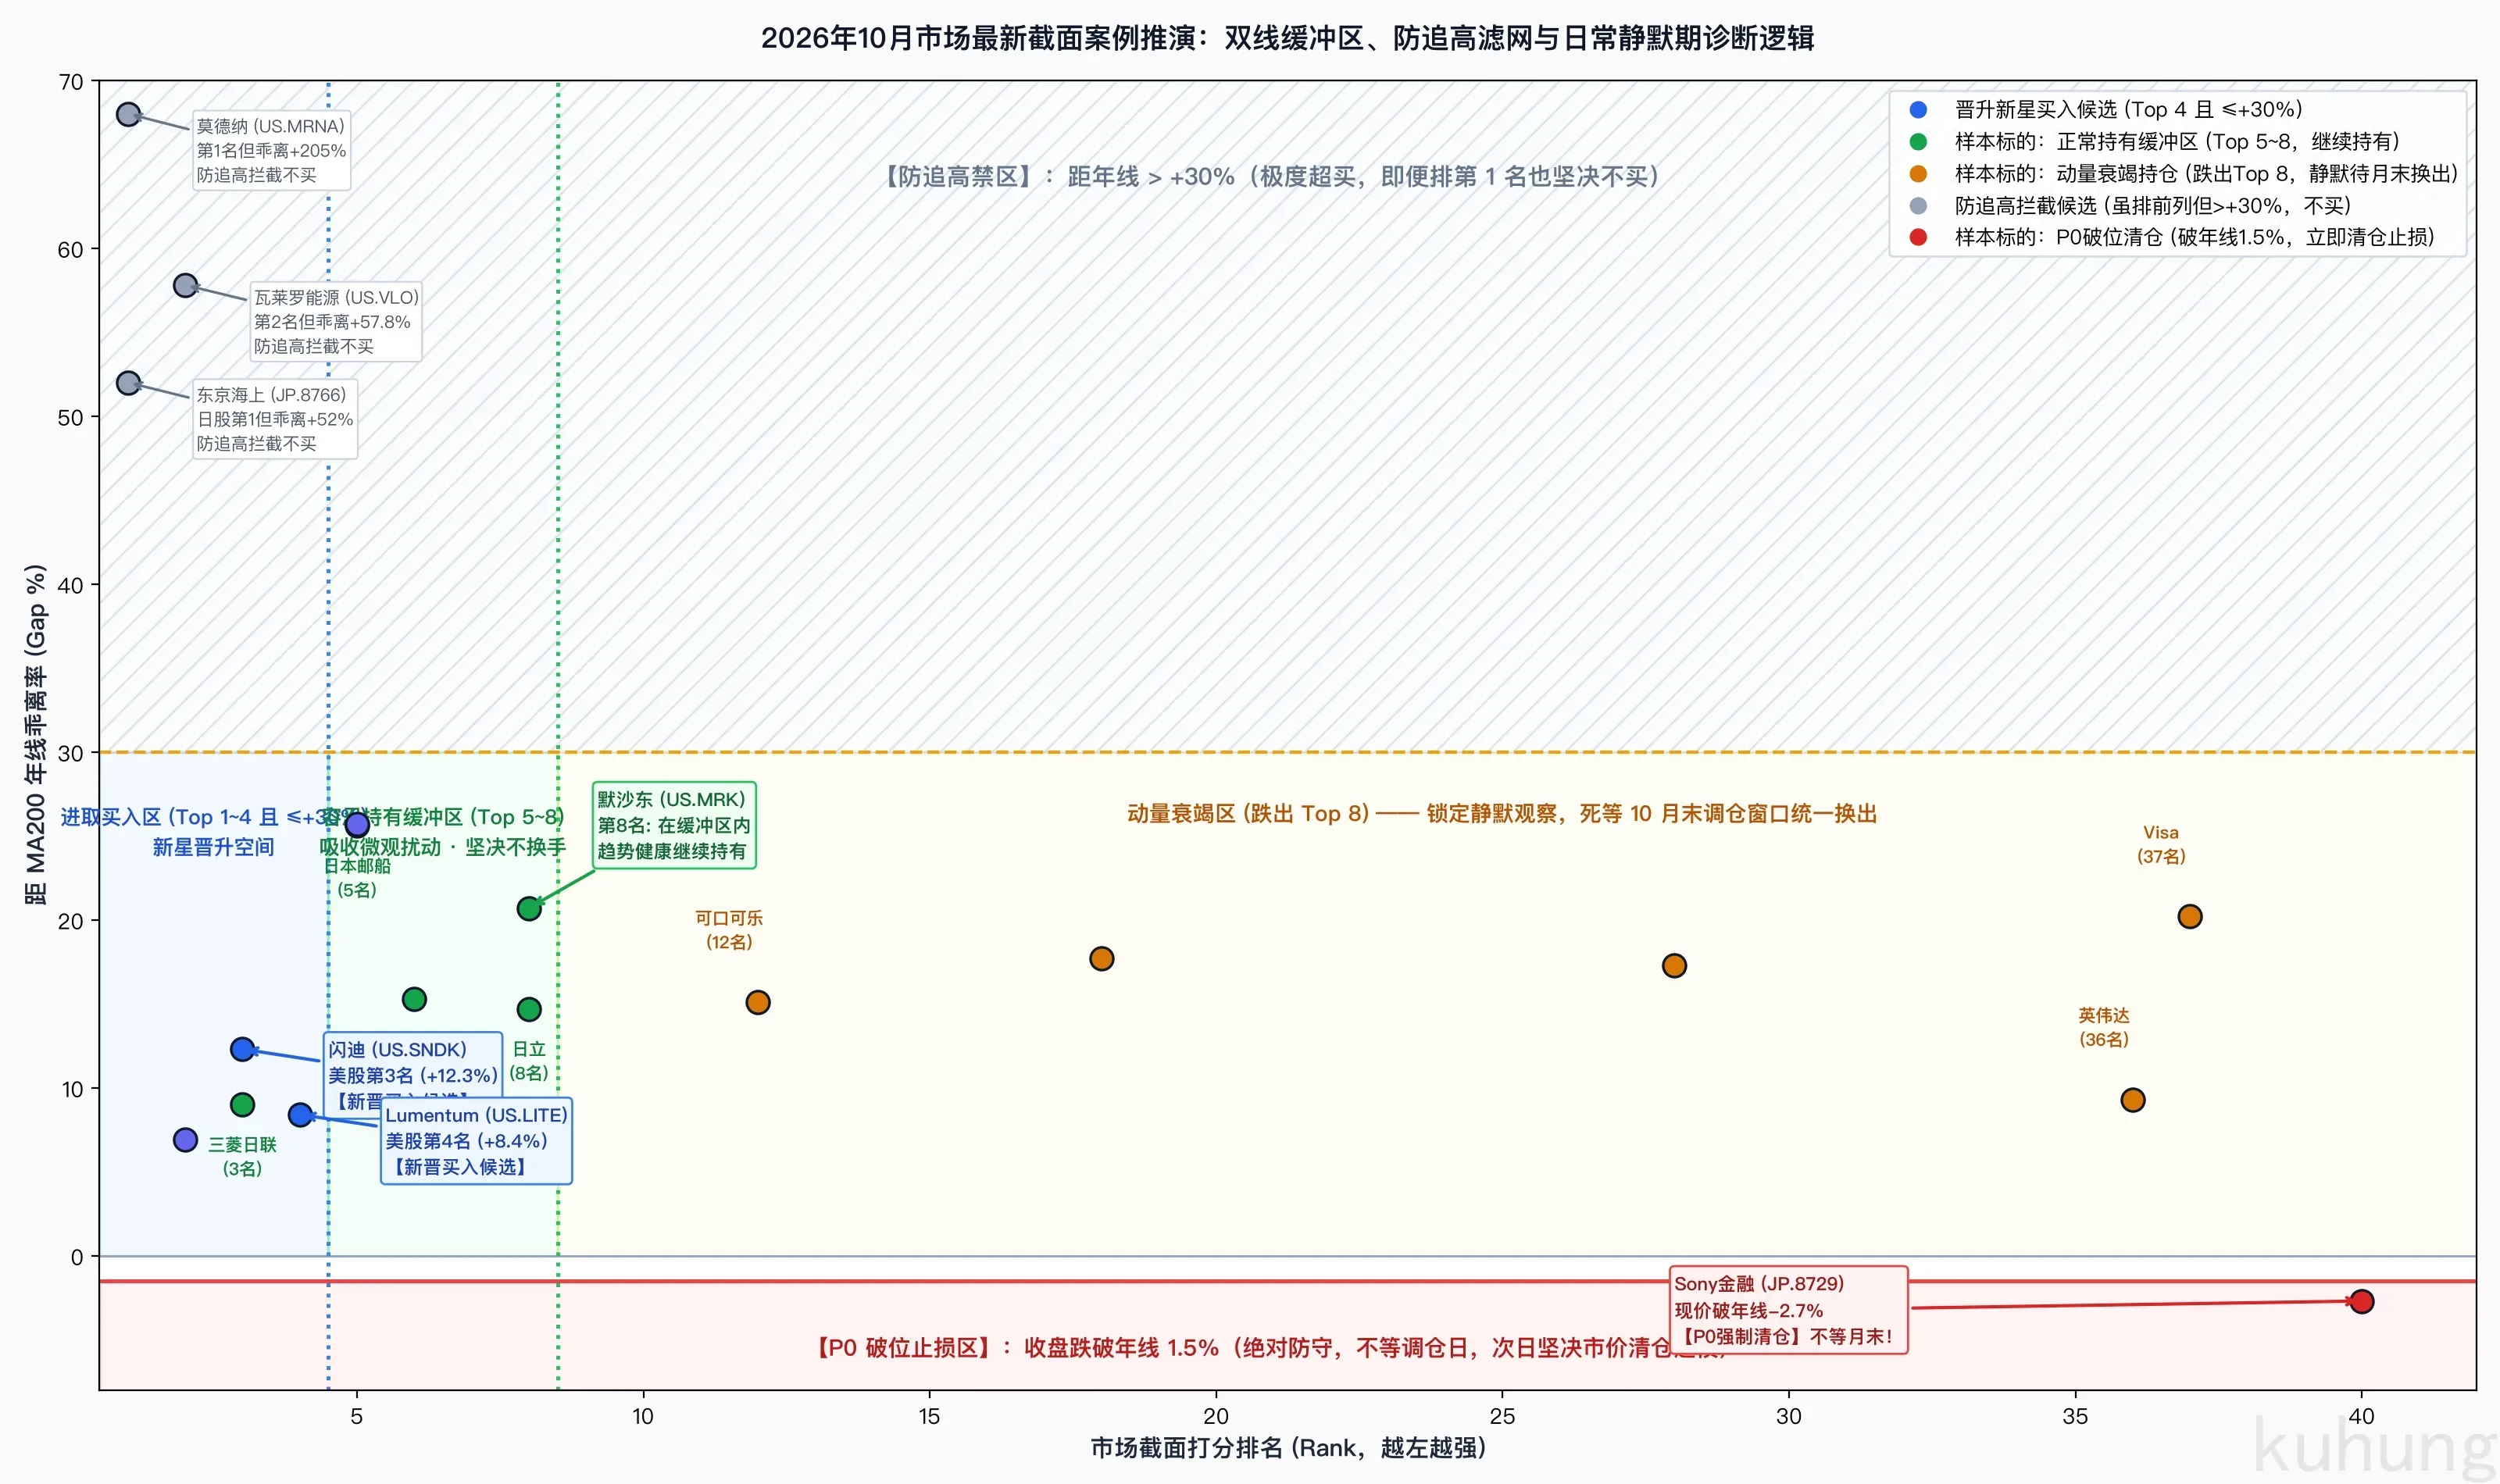2500x1484 pixels.
Task: Click the purple data point at rank 2
Action: [185, 1140]
